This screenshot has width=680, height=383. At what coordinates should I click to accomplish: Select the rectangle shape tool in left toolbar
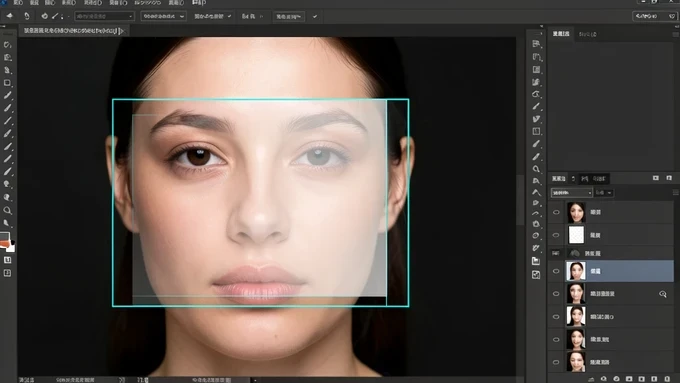[7, 83]
